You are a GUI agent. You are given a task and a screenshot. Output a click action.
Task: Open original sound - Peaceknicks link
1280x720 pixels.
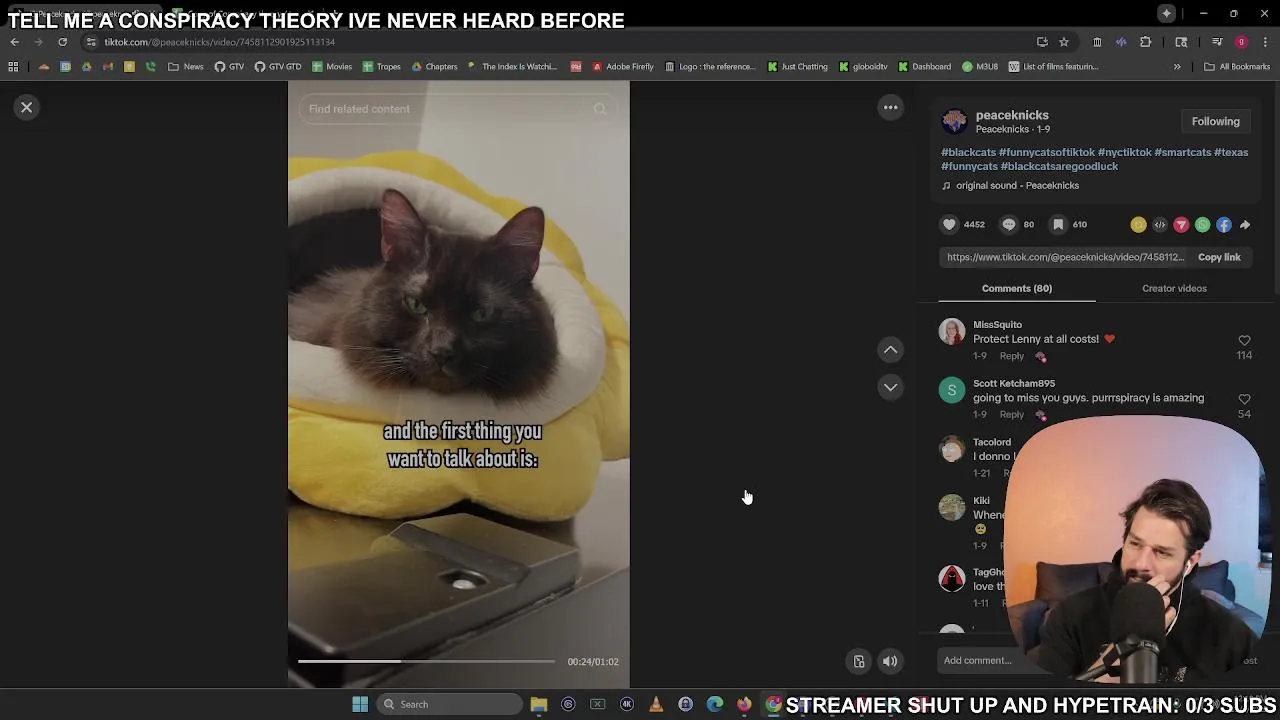pos(1017,185)
